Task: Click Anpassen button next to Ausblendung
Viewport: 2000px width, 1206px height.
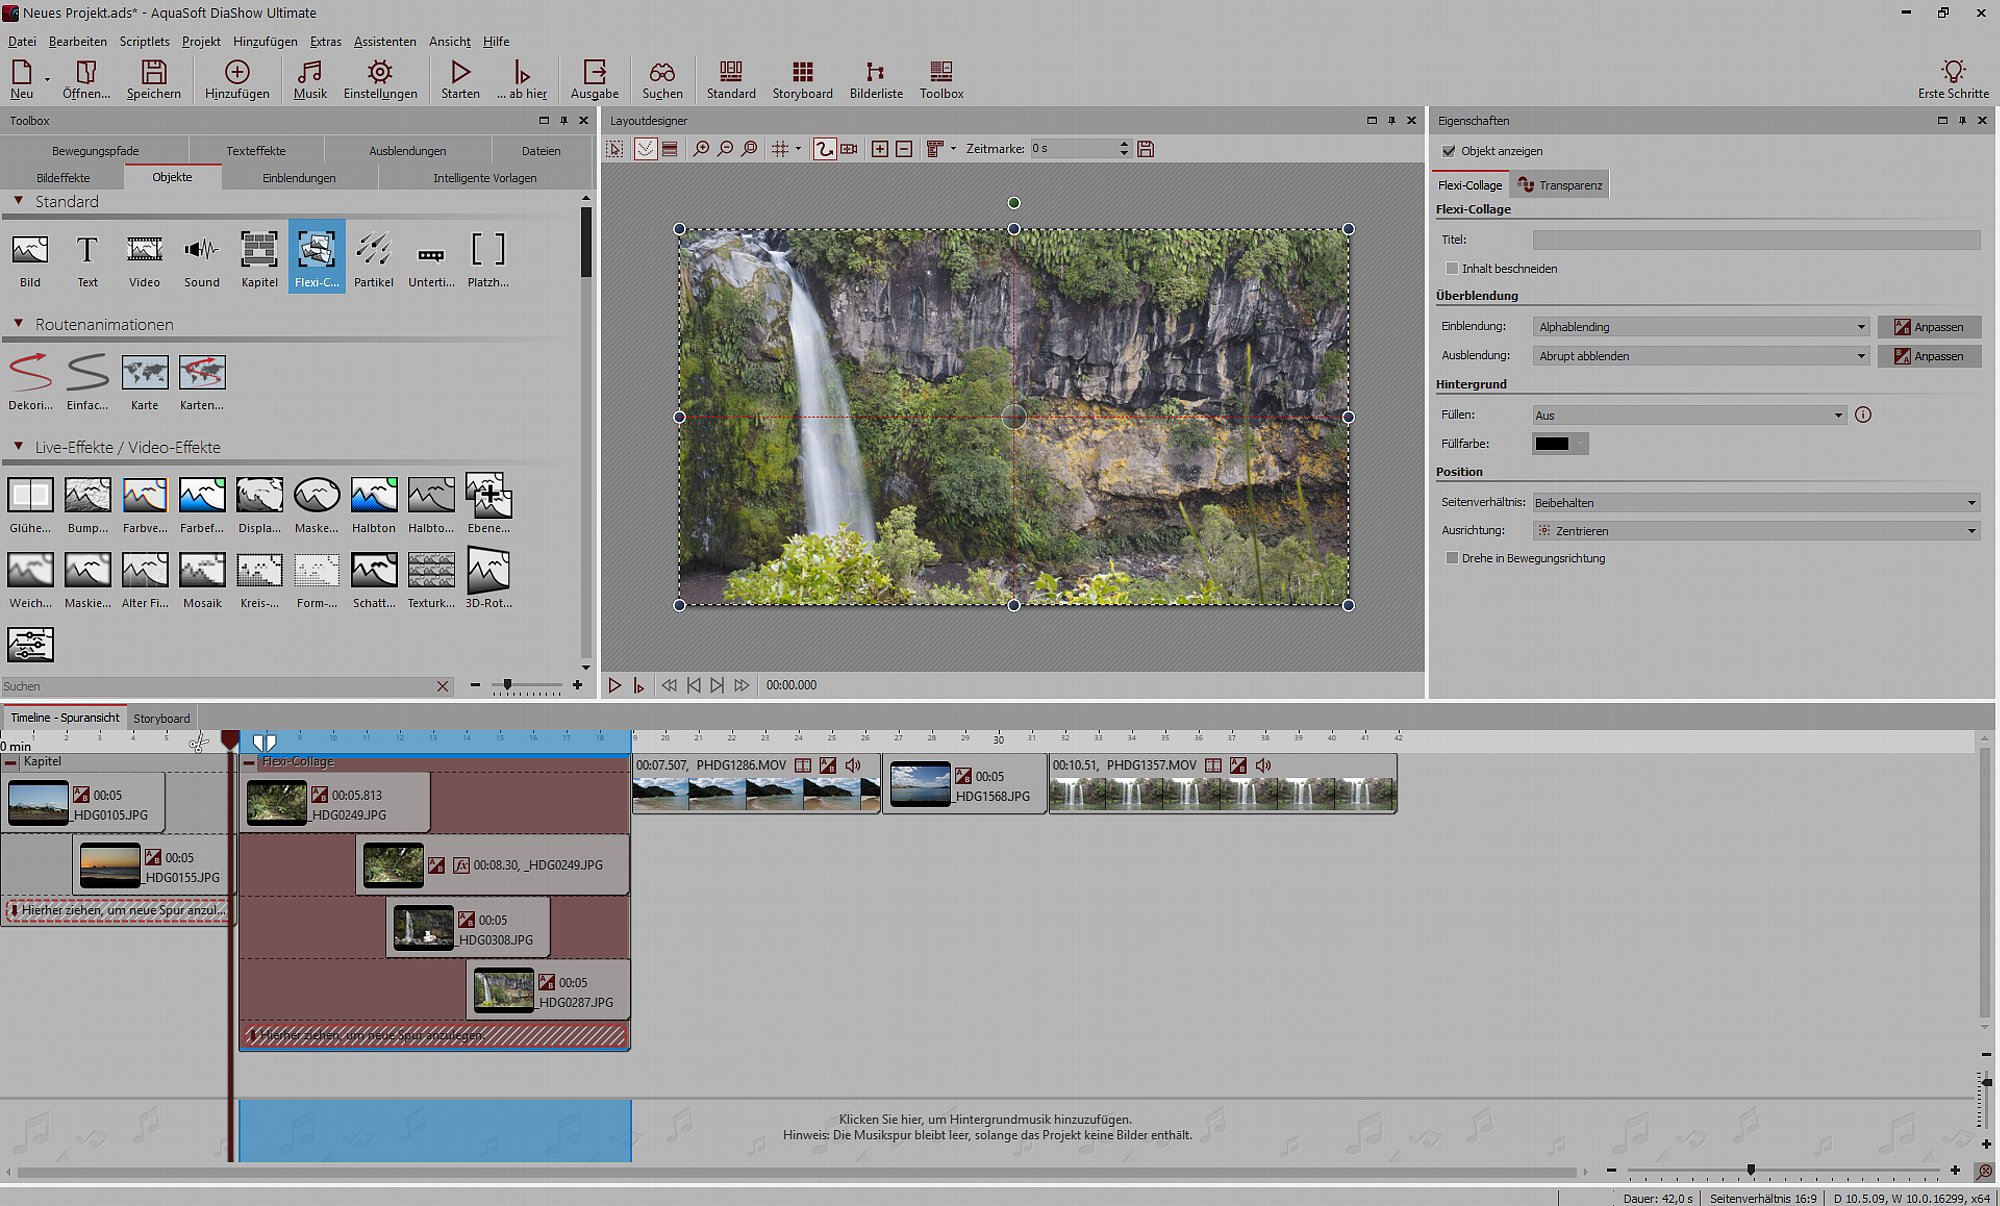Action: click(x=1929, y=356)
